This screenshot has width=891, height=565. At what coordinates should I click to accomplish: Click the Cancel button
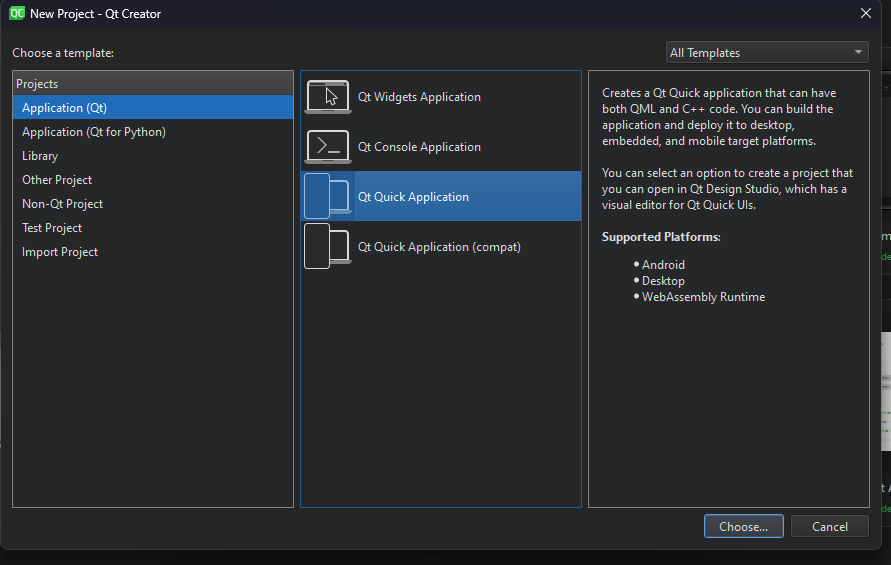click(830, 526)
